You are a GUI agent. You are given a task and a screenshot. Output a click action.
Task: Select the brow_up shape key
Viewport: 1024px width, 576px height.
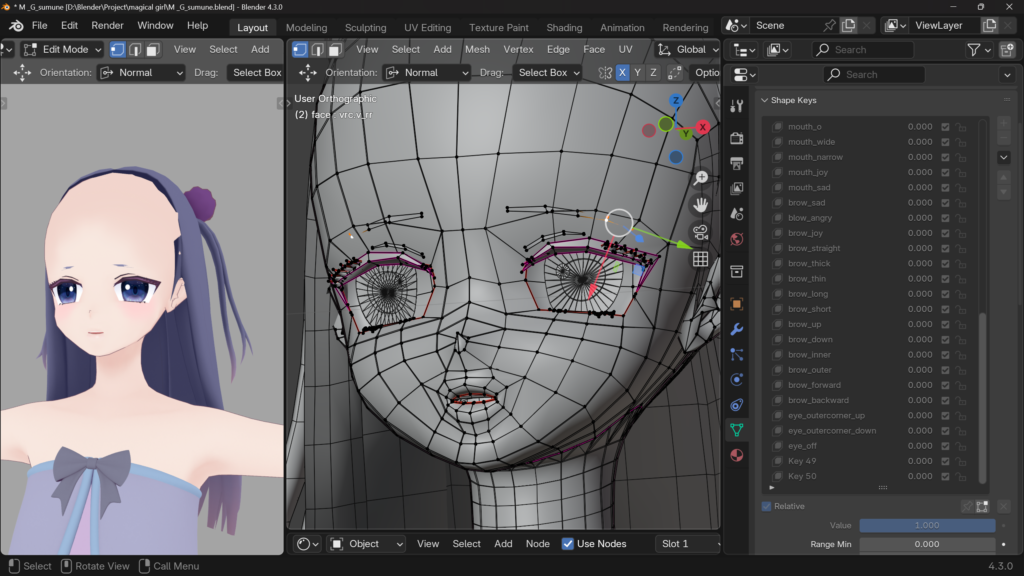pyautogui.click(x=804, y=324)
